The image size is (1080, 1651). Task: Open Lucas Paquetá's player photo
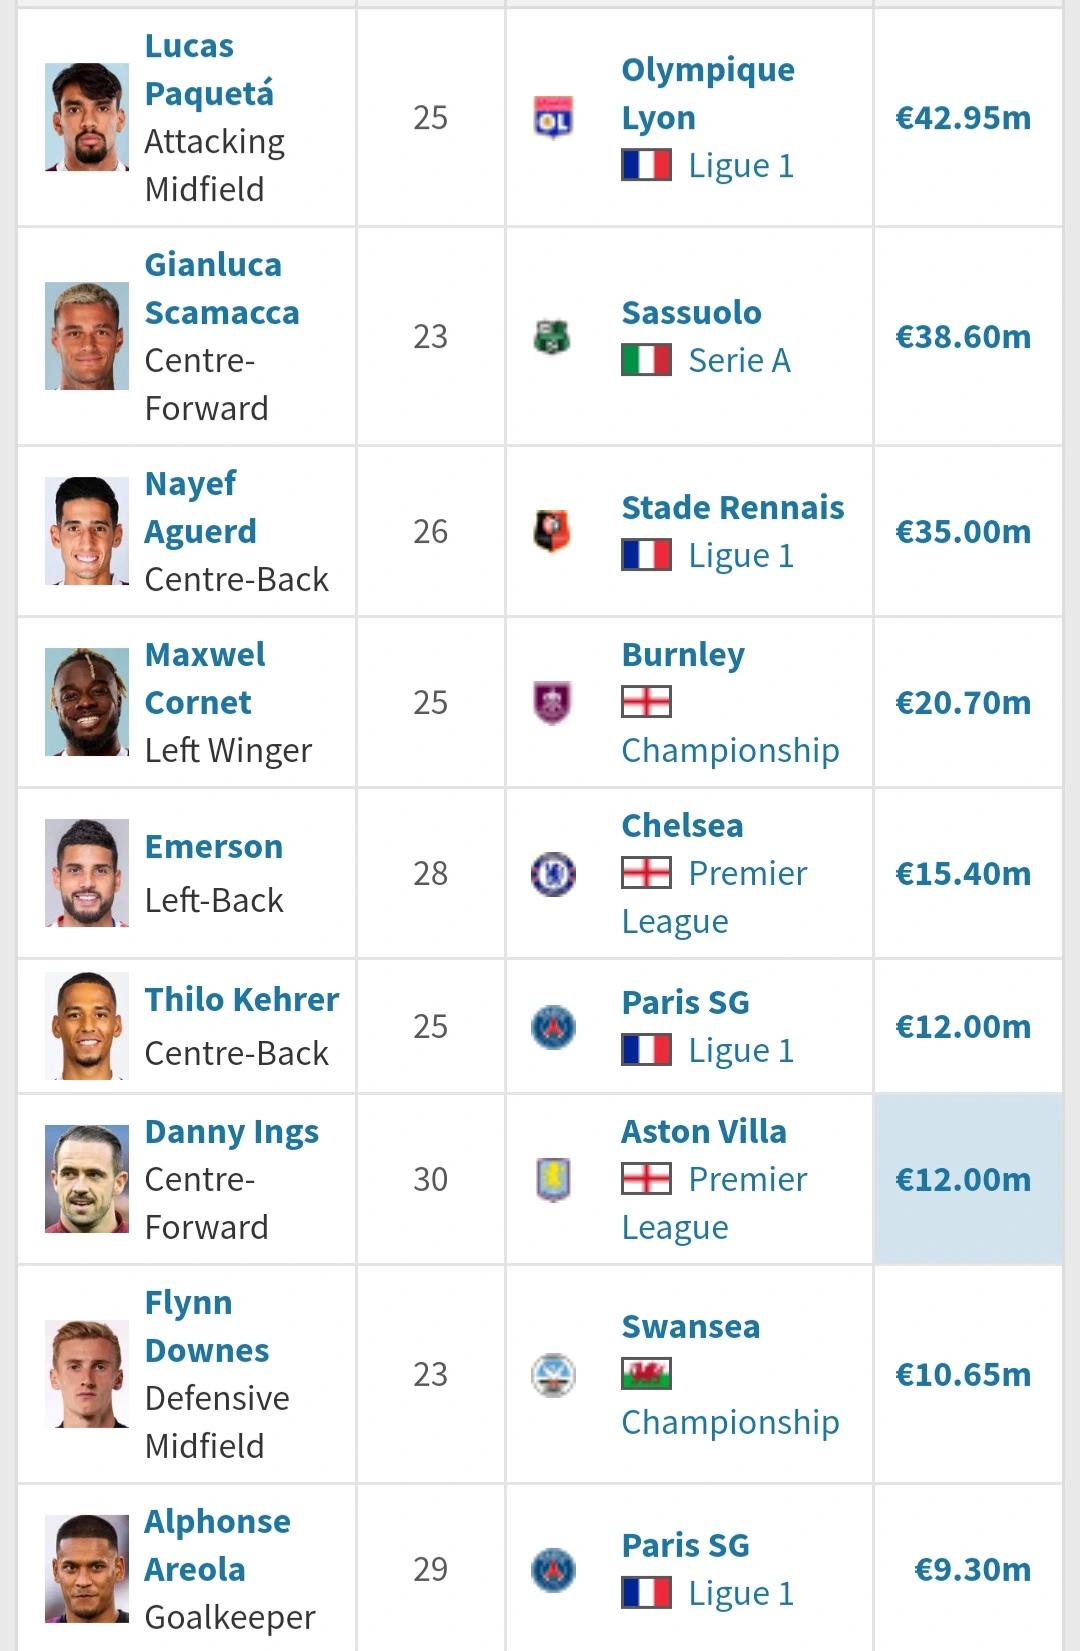87,118
